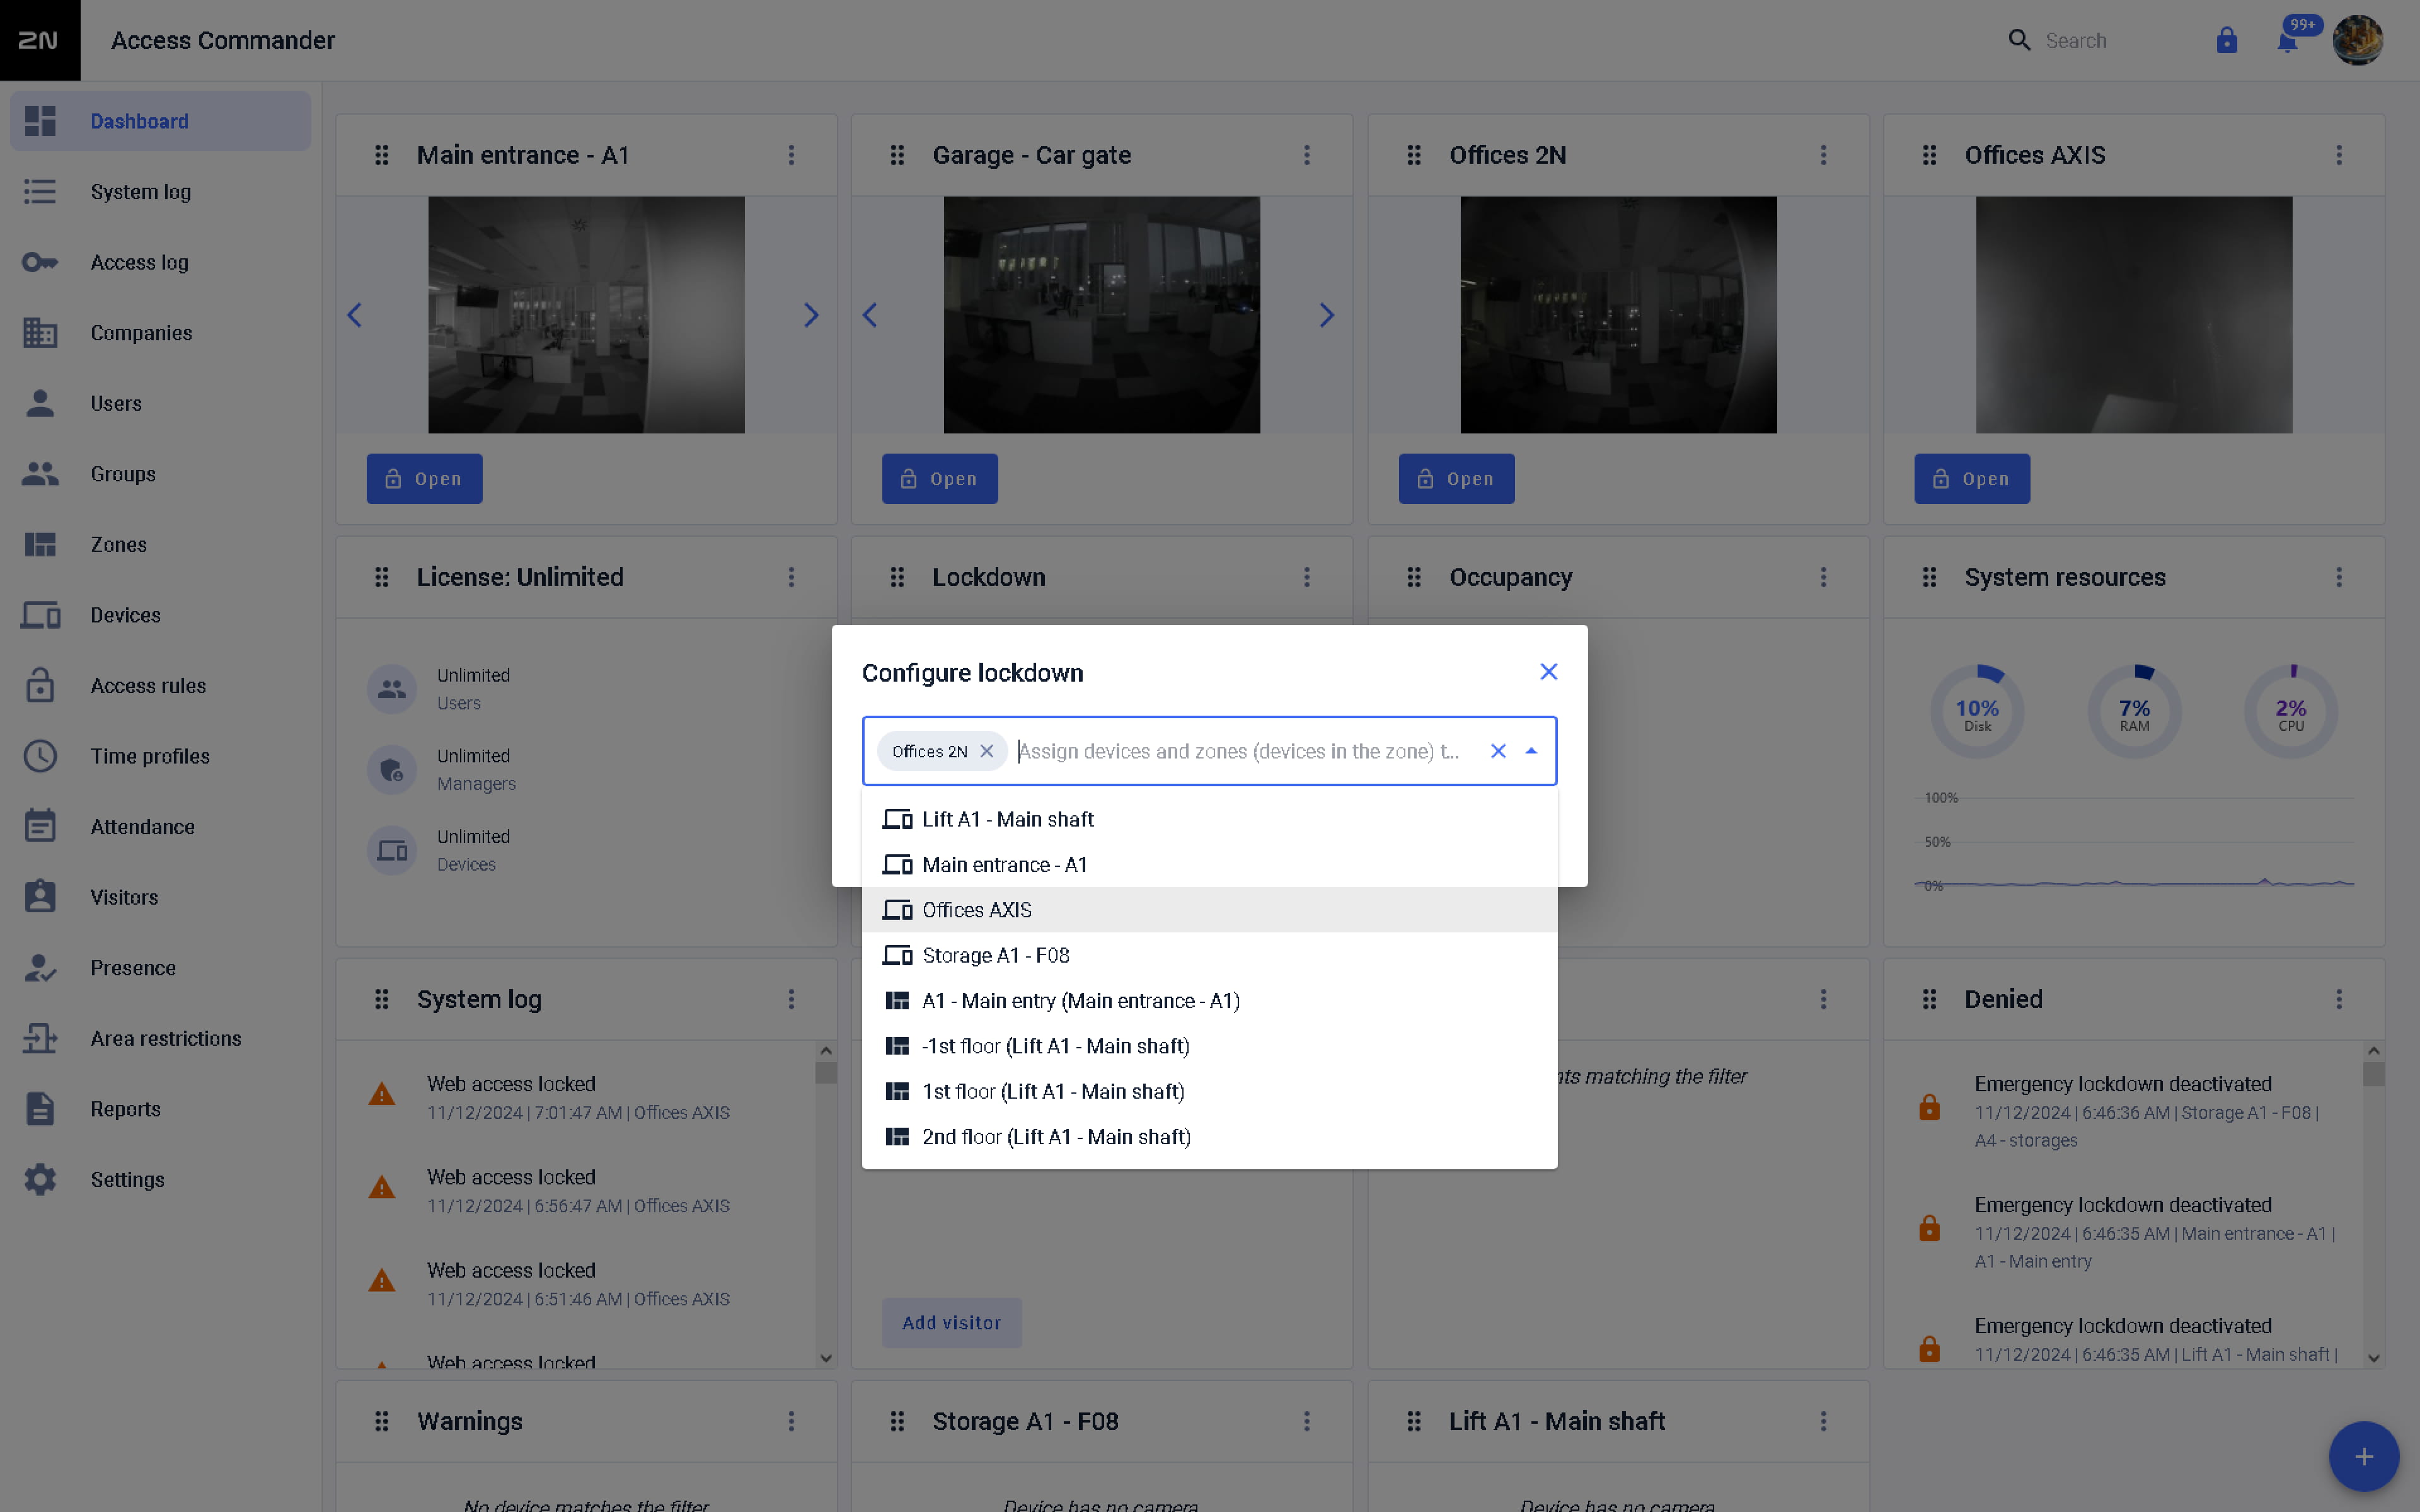Open options menu of Garage - Car gate widget

pos(1306,155)
